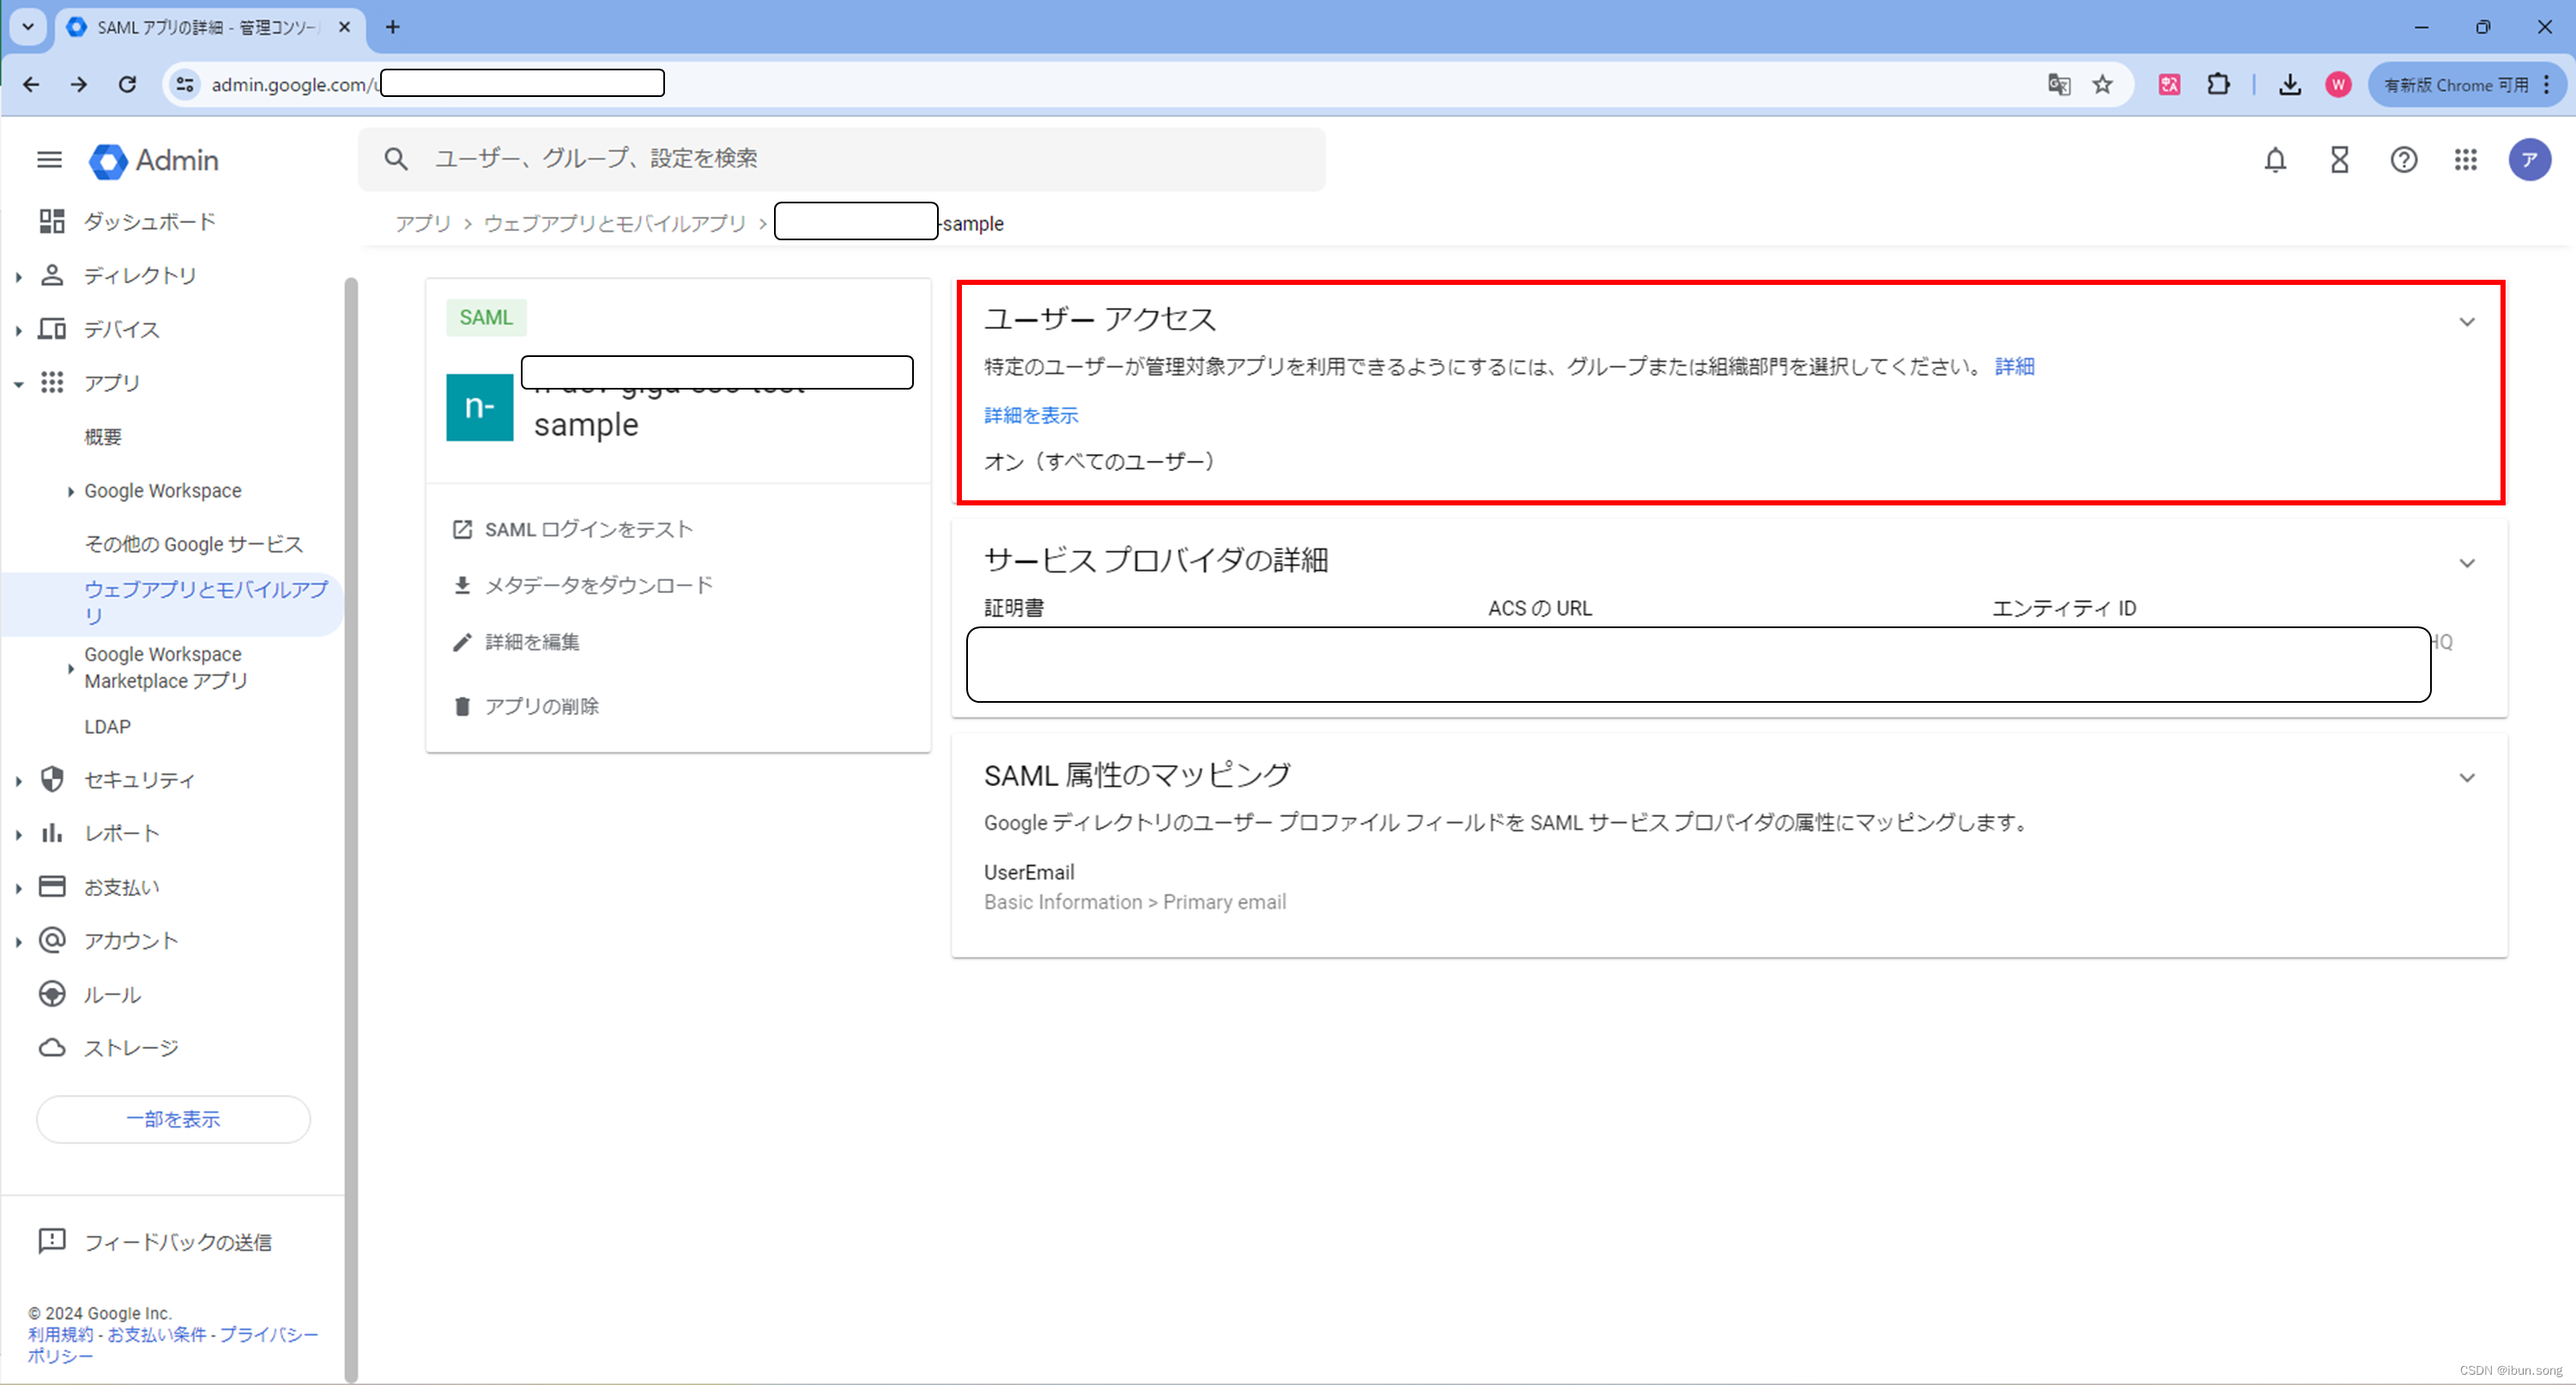Open the notifications bell
This screenshot has height=1385, width=2576.
[x=2275, y=160]
